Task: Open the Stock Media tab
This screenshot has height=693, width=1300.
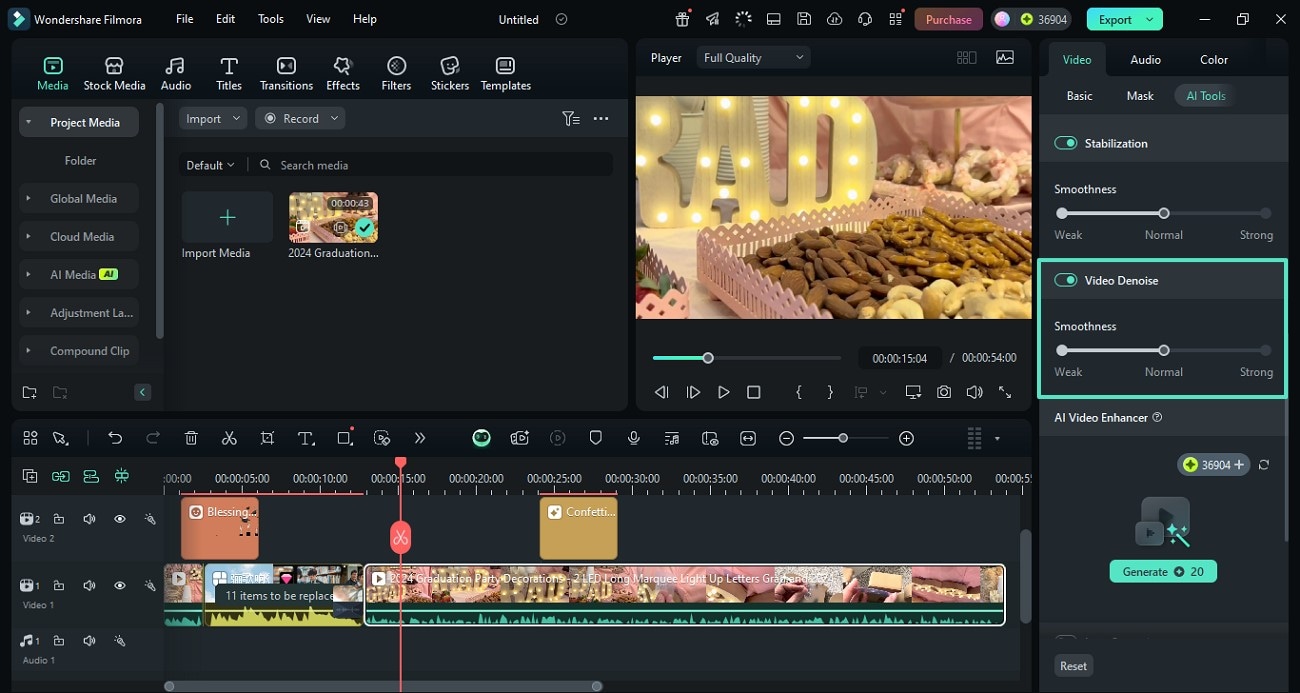Action: (114, 73)
